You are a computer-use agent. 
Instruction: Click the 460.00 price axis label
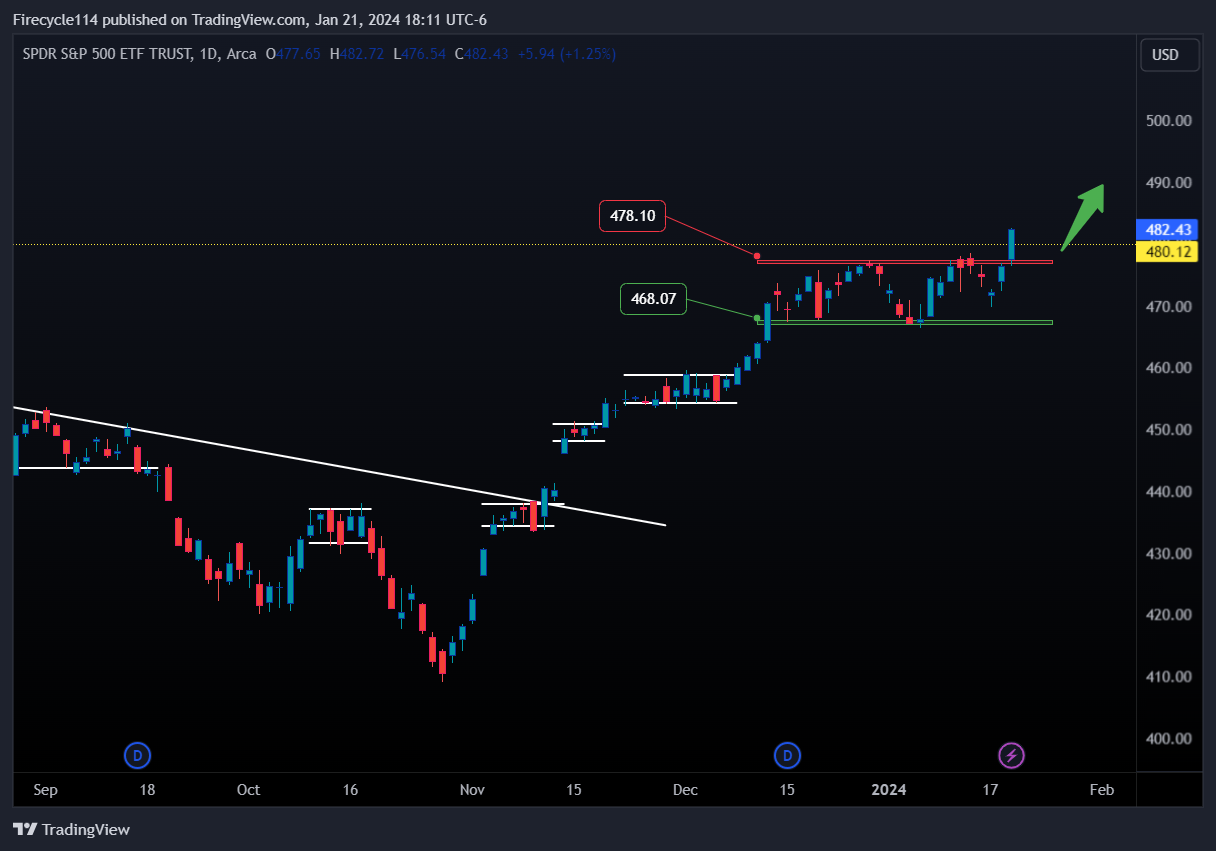[x=1169, y=367]
